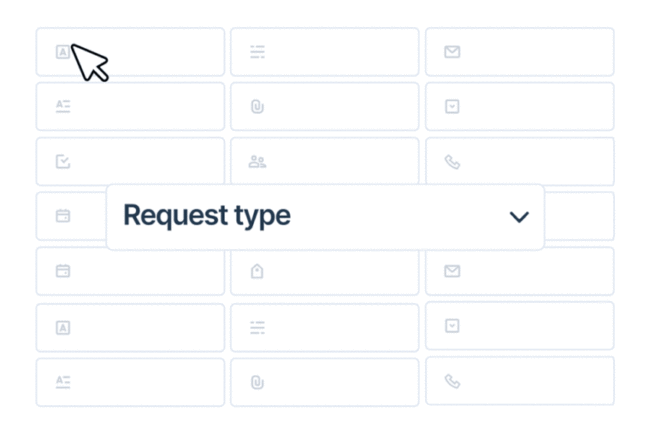Select the envelope icon in fifth row
Viewport: 650px width, 434px height.
click(452, 271)
